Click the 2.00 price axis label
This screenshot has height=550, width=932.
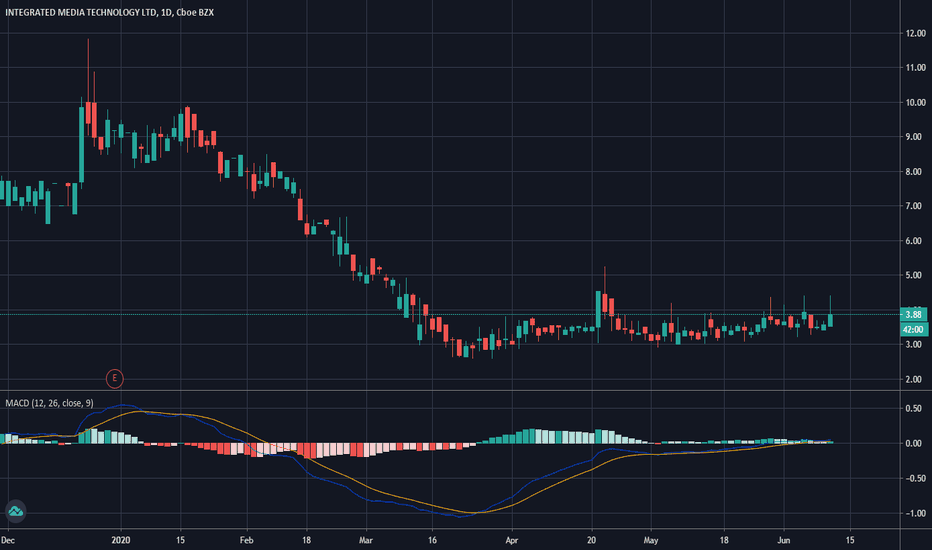click(x=914, y=379)
